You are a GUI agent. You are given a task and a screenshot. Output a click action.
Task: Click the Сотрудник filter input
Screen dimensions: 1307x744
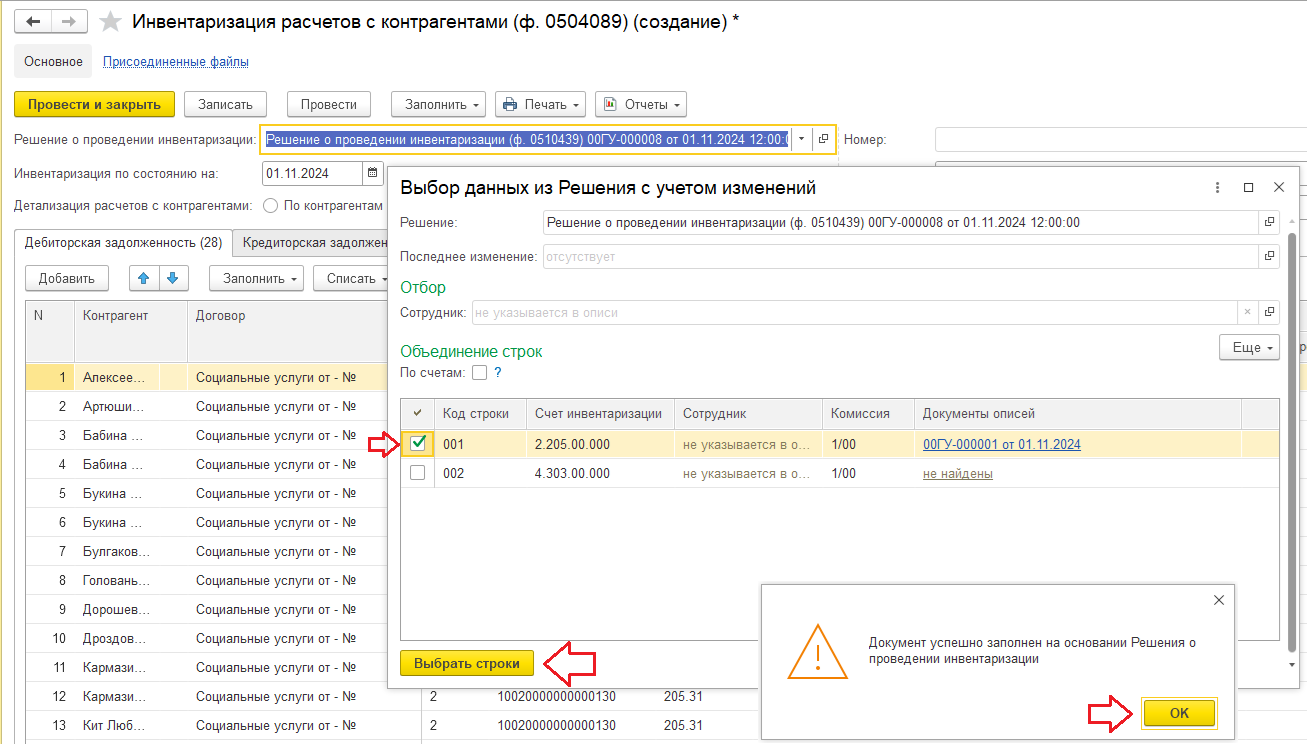pos(855,312)
